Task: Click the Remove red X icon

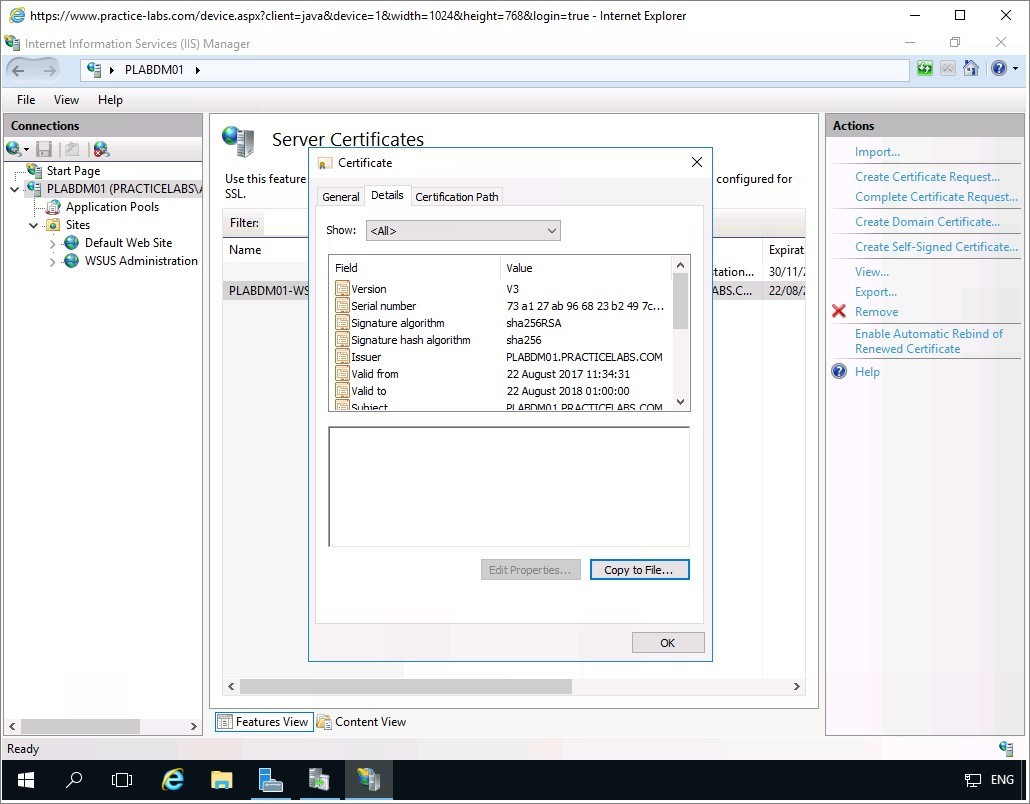Action: [x=839, y=312]
